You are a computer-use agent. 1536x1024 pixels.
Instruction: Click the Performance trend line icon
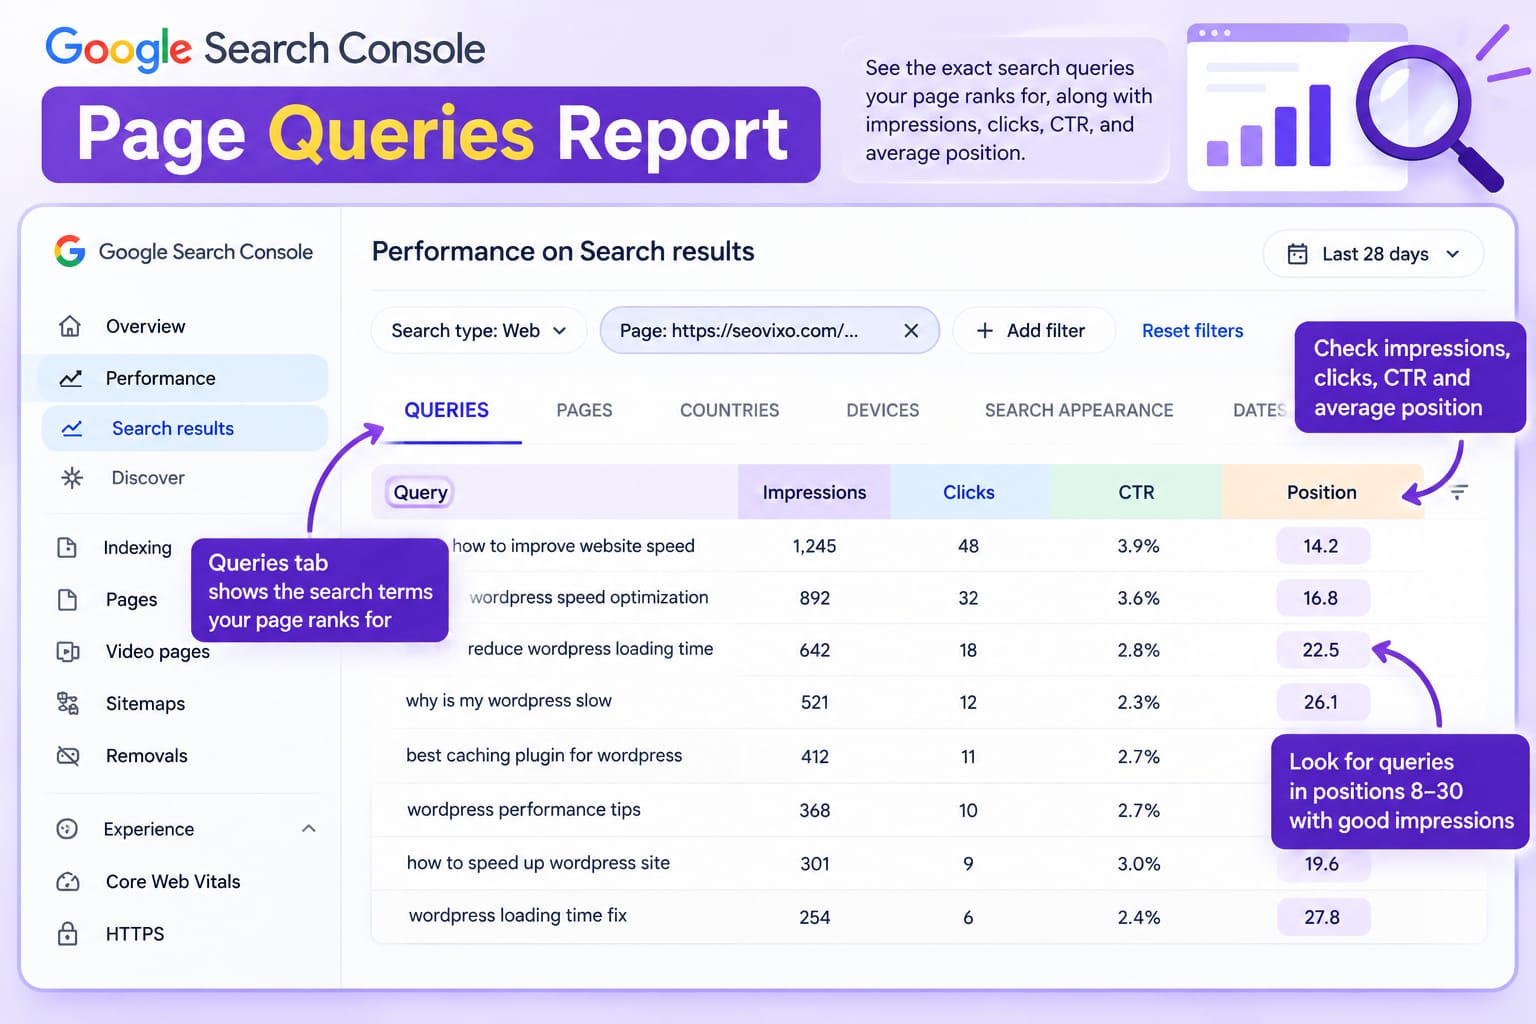71,378
